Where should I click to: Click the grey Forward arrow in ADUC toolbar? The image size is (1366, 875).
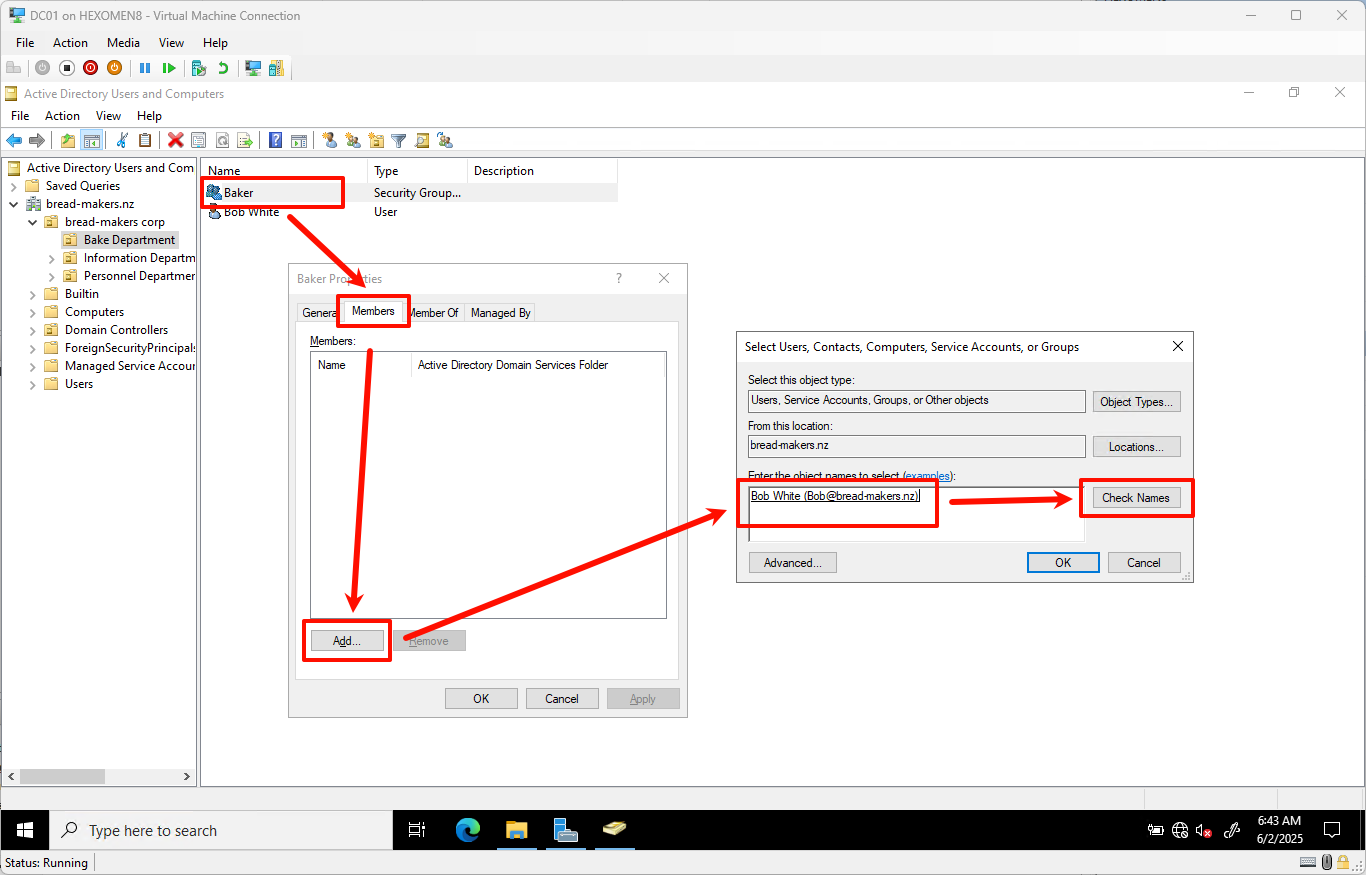pos(37,140)
